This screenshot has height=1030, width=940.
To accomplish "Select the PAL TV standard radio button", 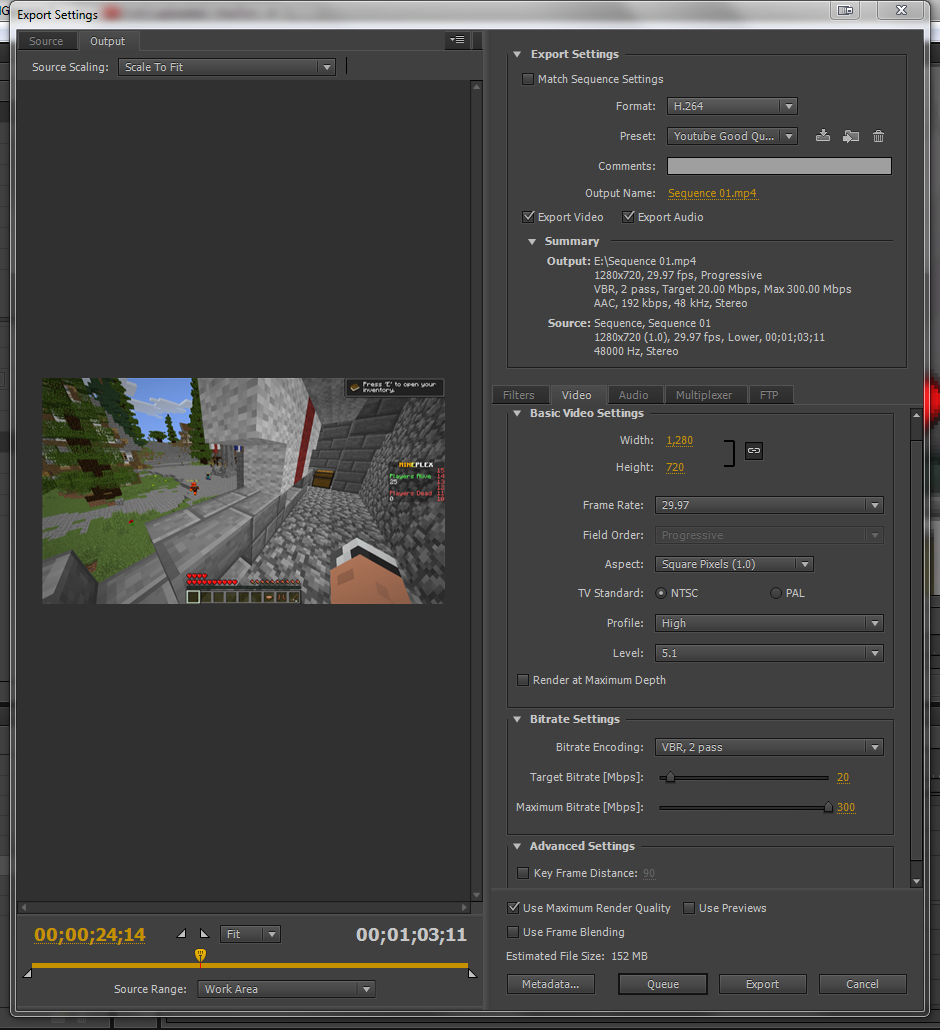I will pos(776,593).
